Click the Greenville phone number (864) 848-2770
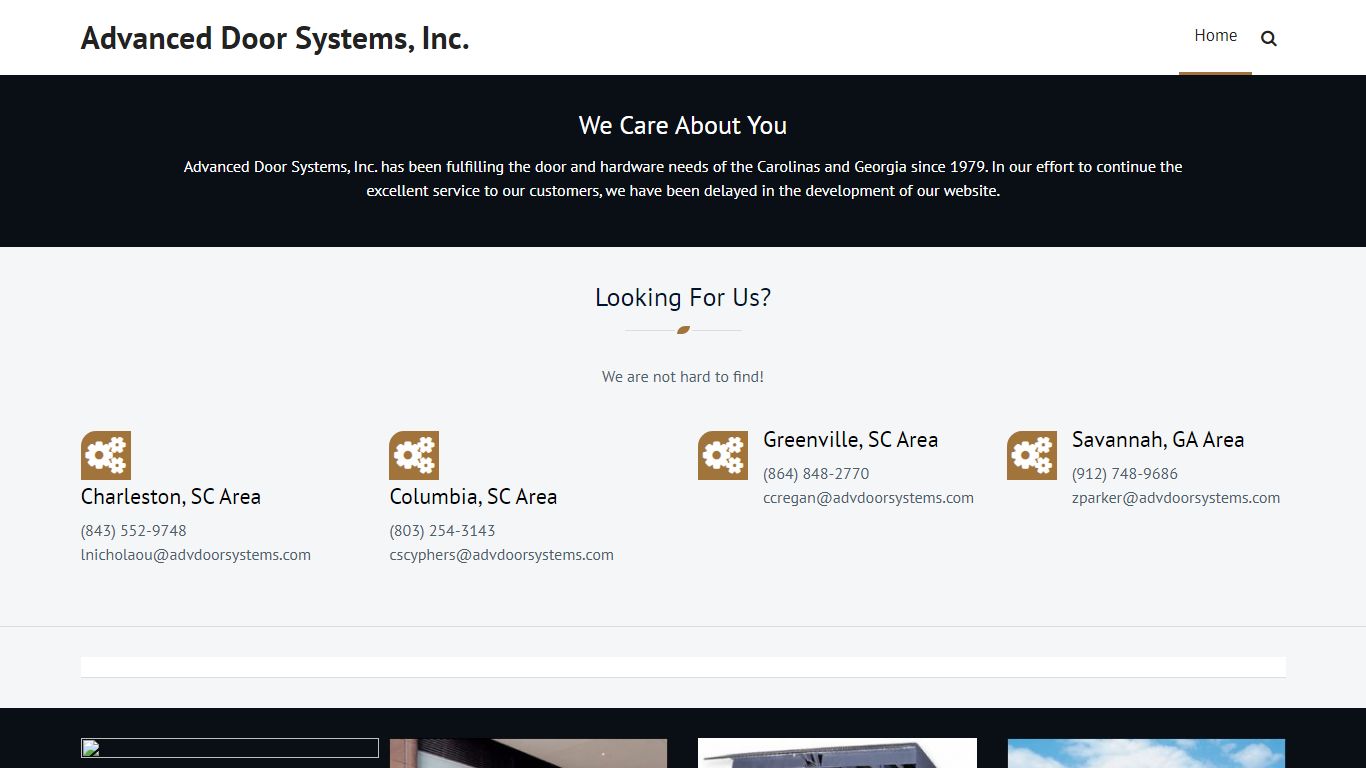Image resolution: width=1366 pixels, height=768 pixels. click(x=816, y=474)
